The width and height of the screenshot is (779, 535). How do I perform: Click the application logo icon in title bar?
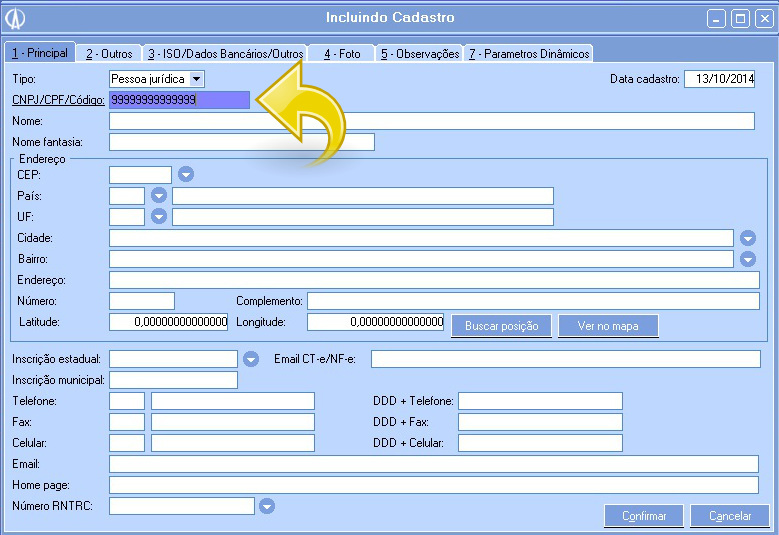15,18
